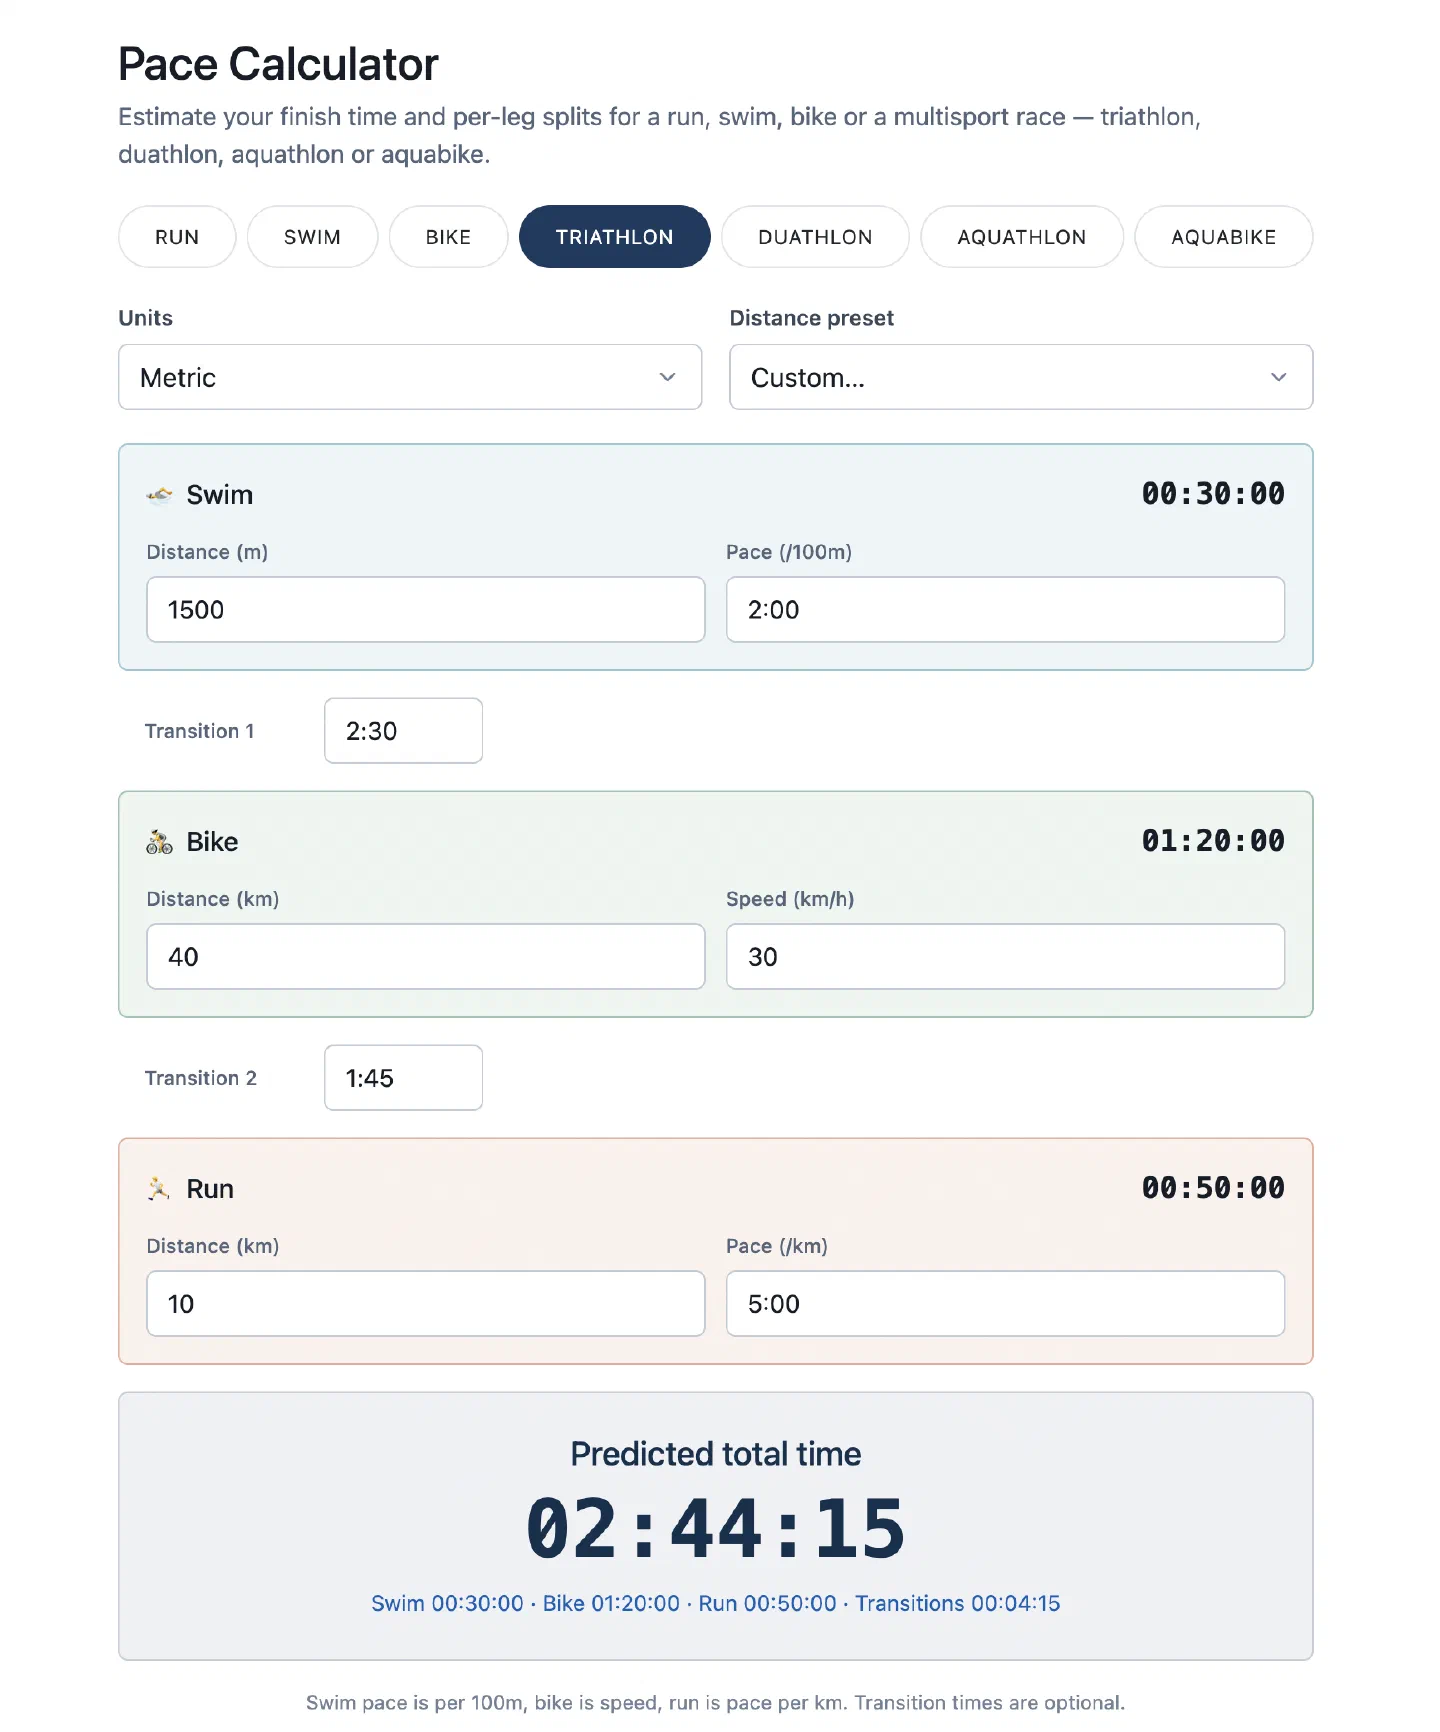Click the Bike split time 01:20:00 in Bike card
Image resolution: width=1440 pixels, height=1732 pixels.
pos(1213,841)
